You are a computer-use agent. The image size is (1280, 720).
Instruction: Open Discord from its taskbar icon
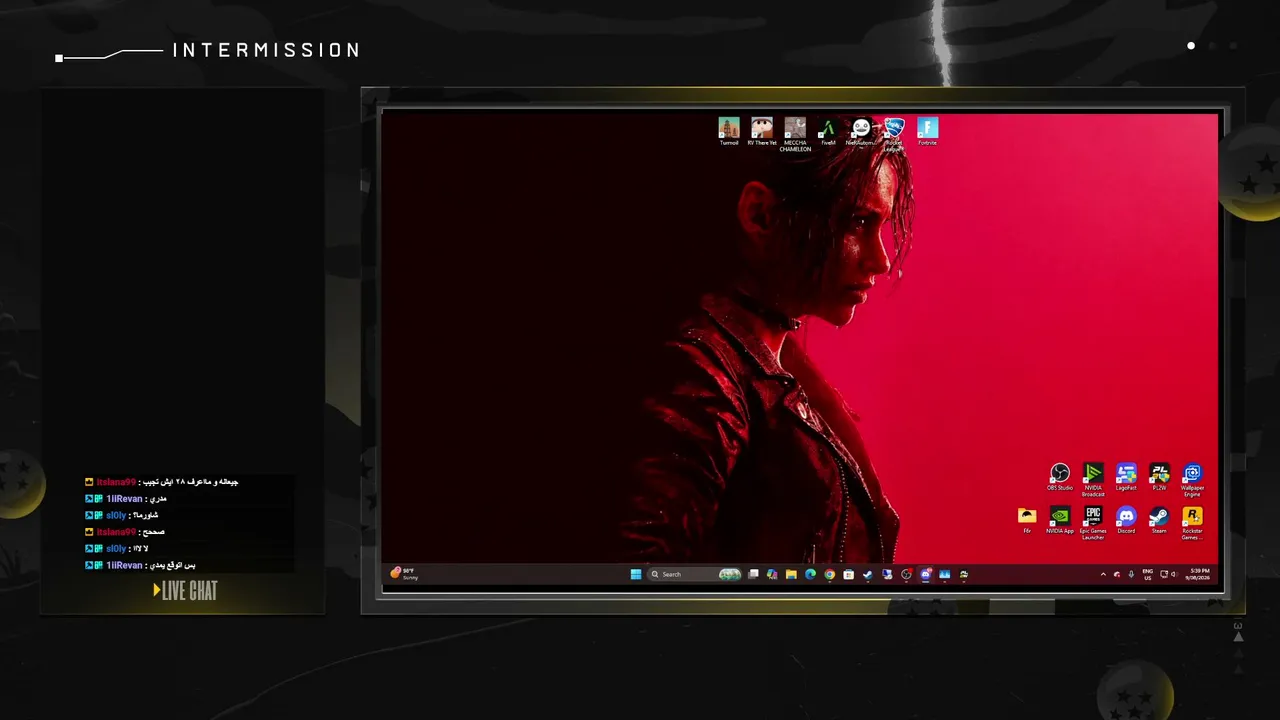(925, 574)
